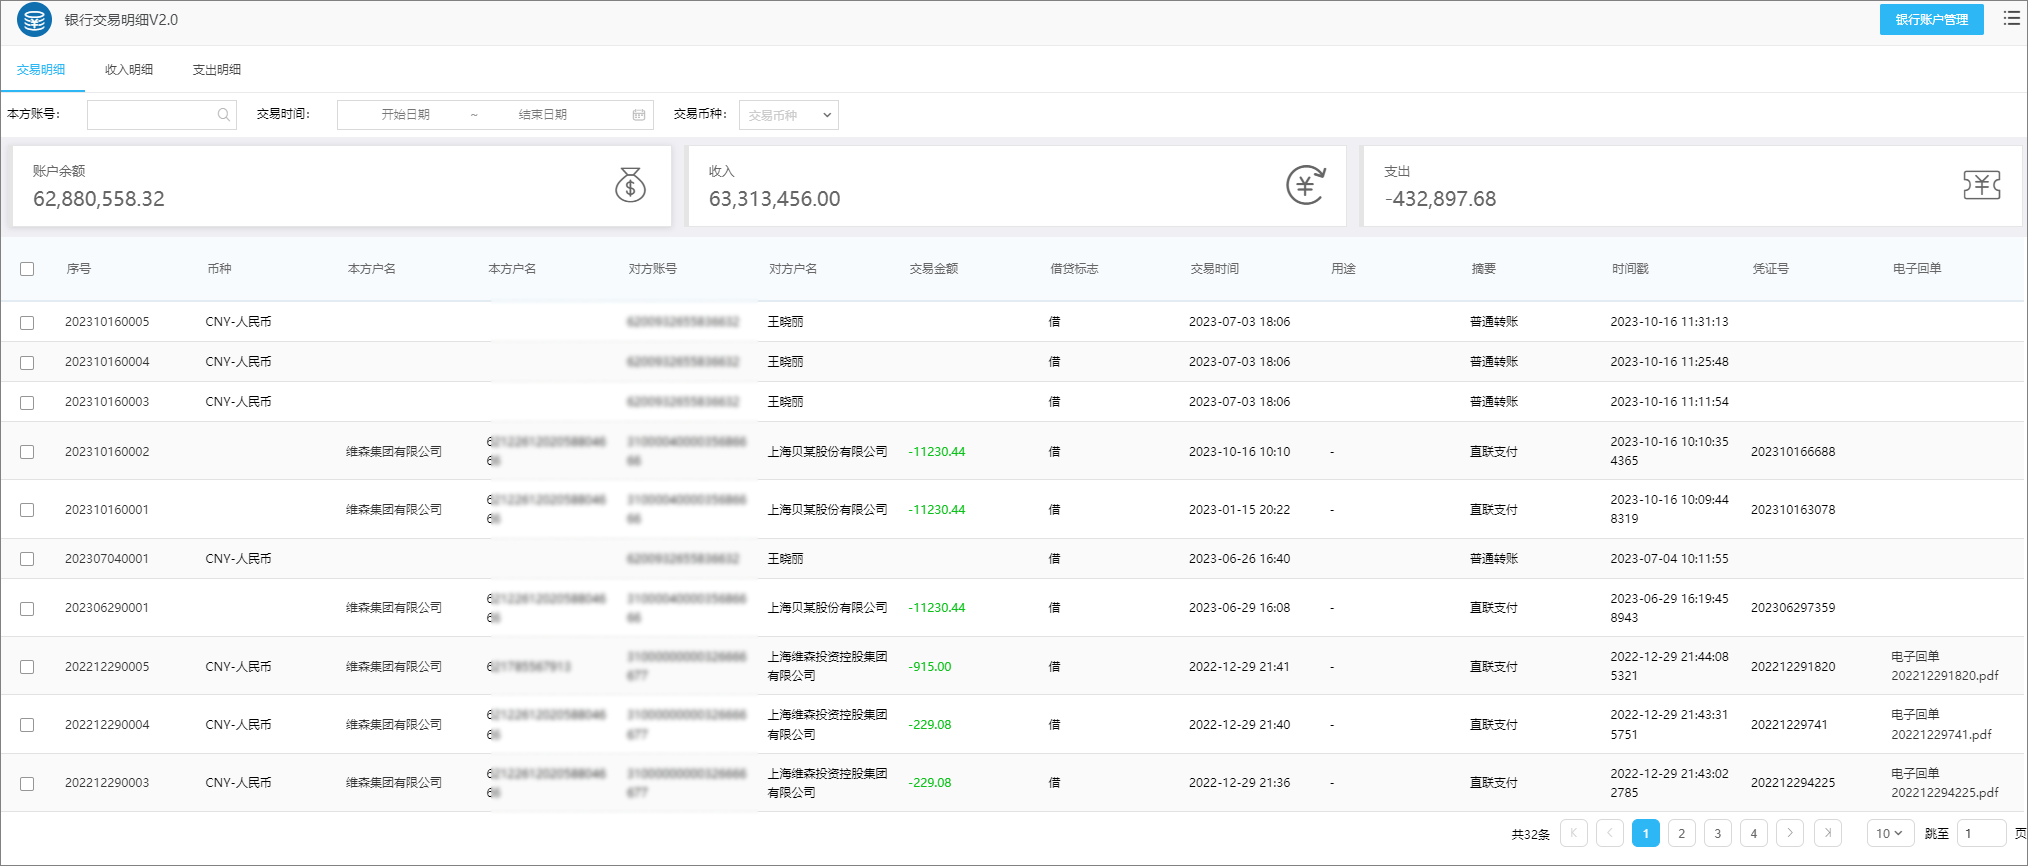Check row 202310160002 checkbox
This screenshot has width=2028, height=866.
[27, 452]
